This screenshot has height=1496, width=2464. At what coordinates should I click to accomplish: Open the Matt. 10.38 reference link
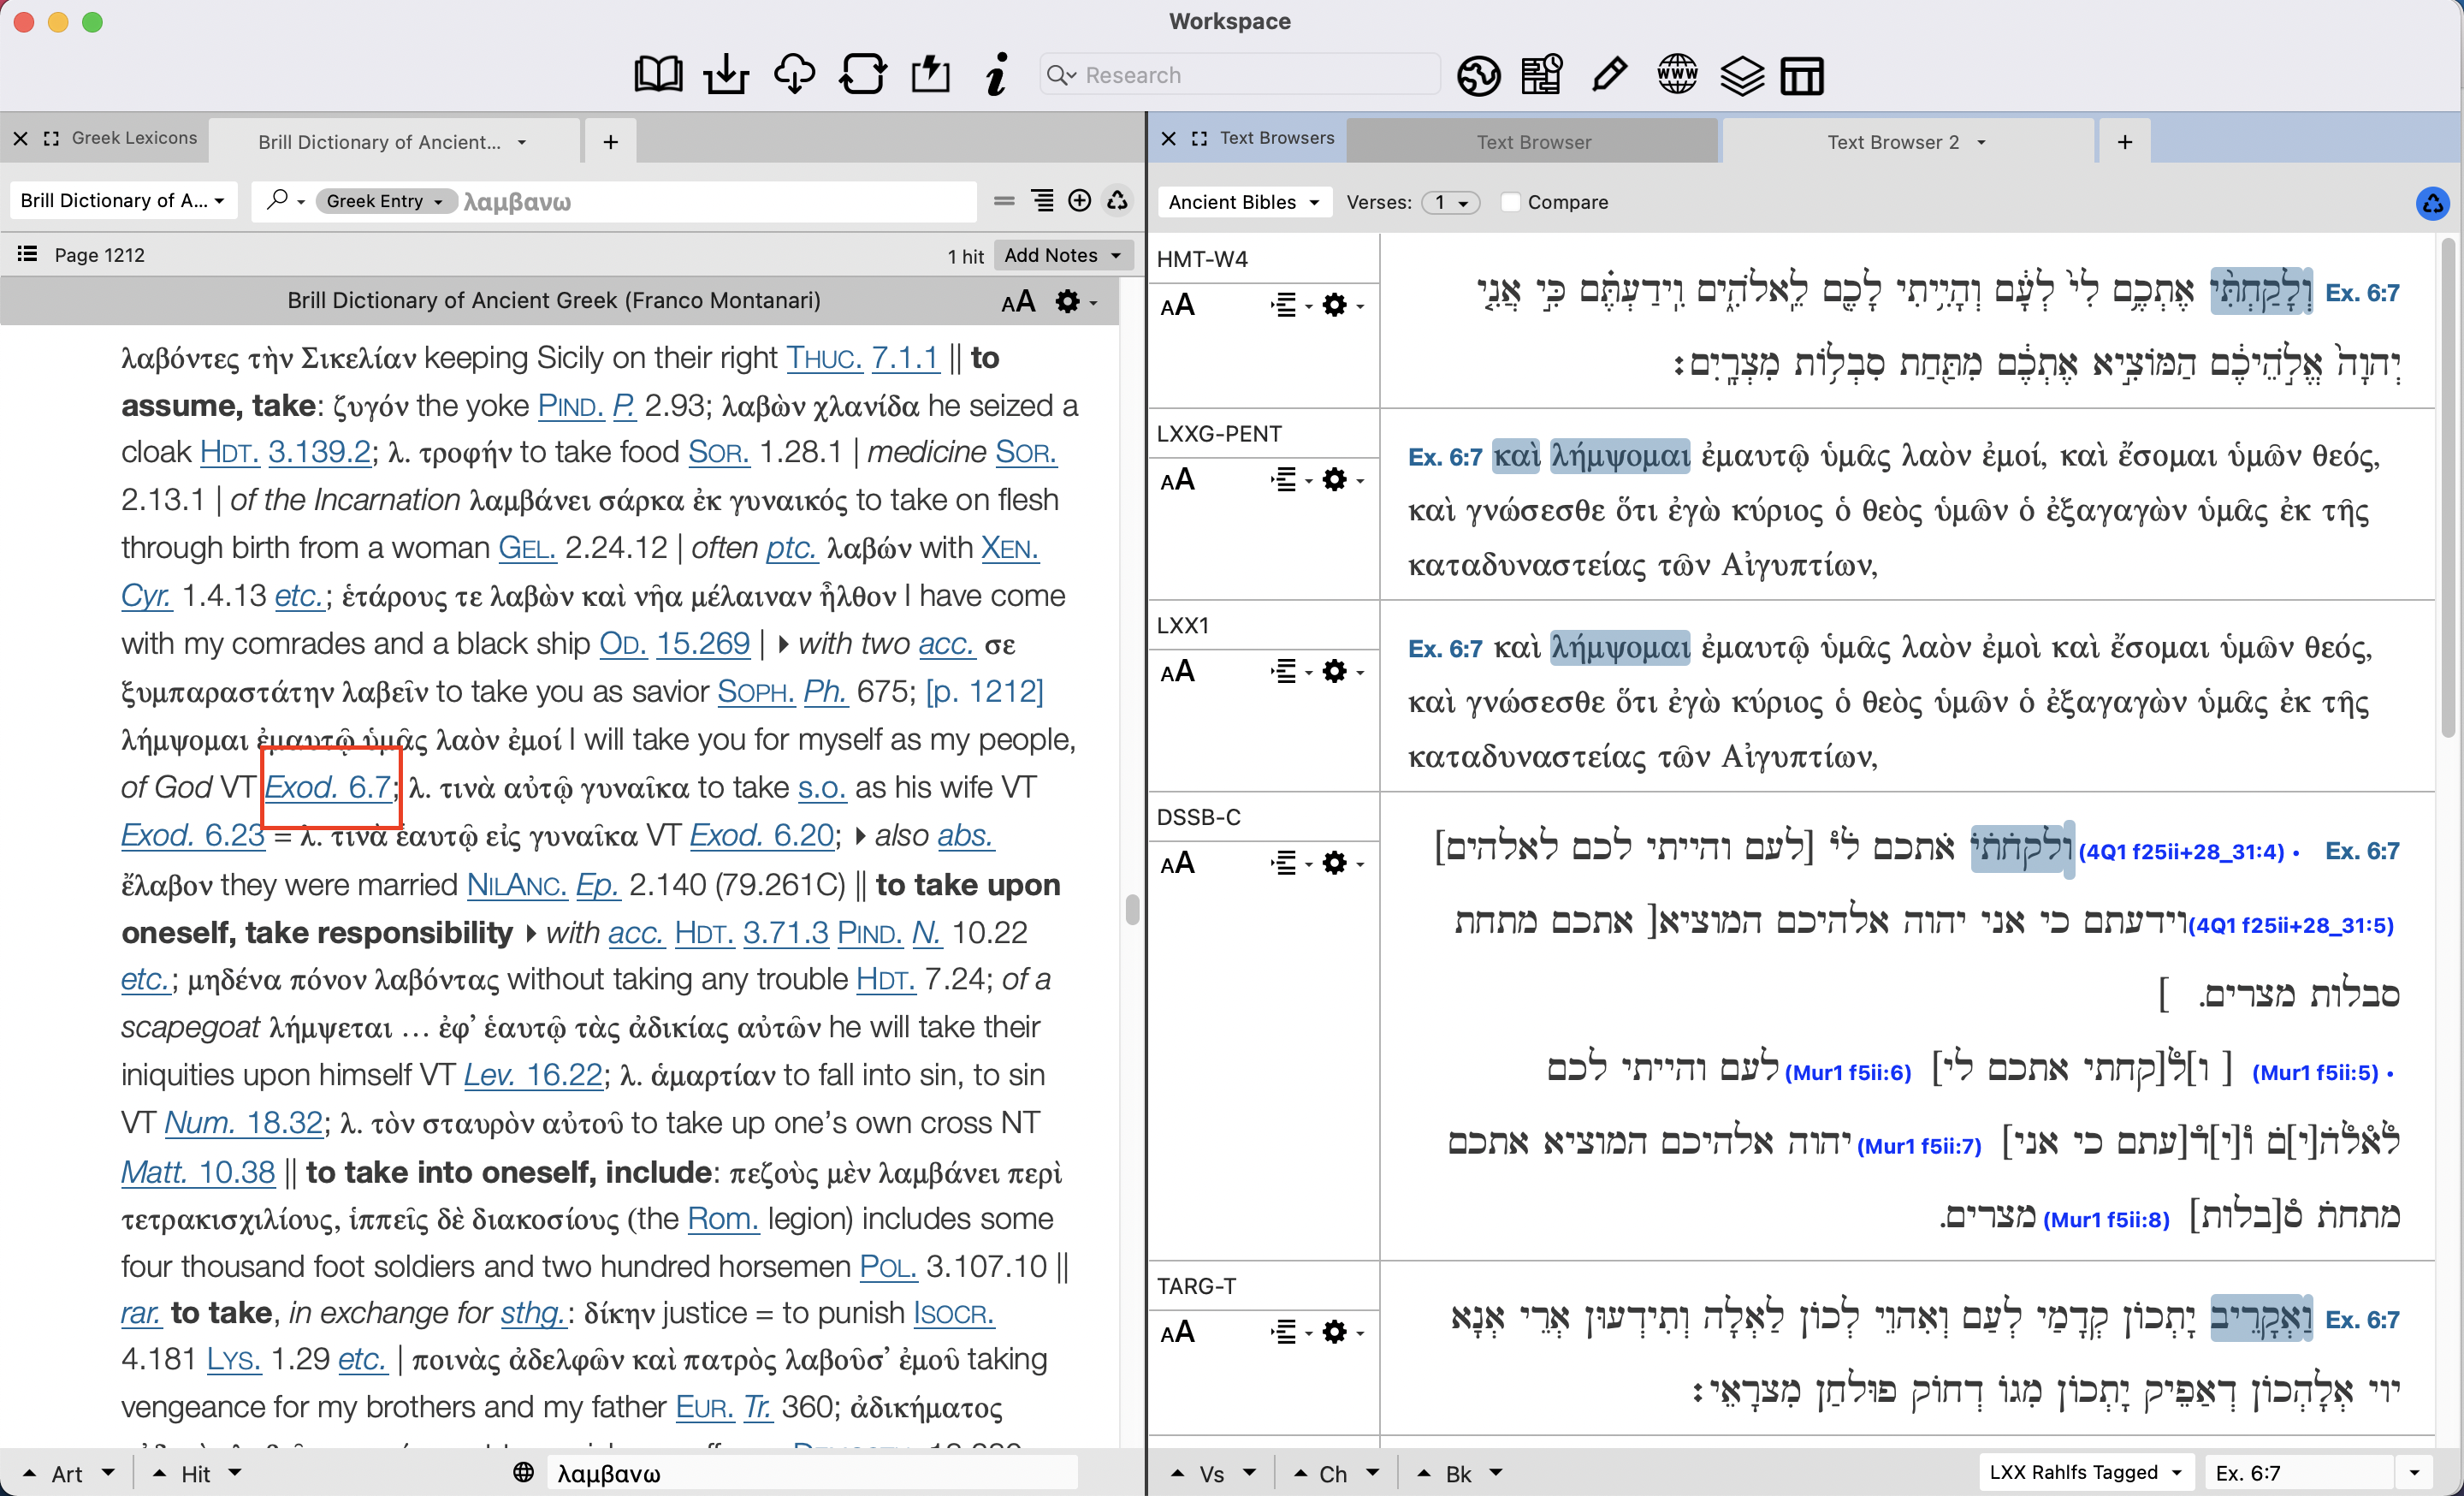pos(198,1171)
